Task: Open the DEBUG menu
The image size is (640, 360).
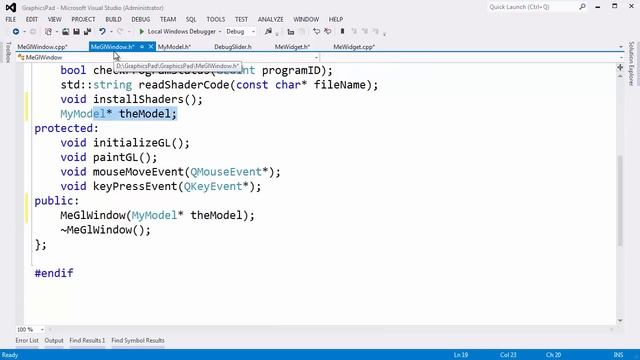Action: click(x=140, y=19)
